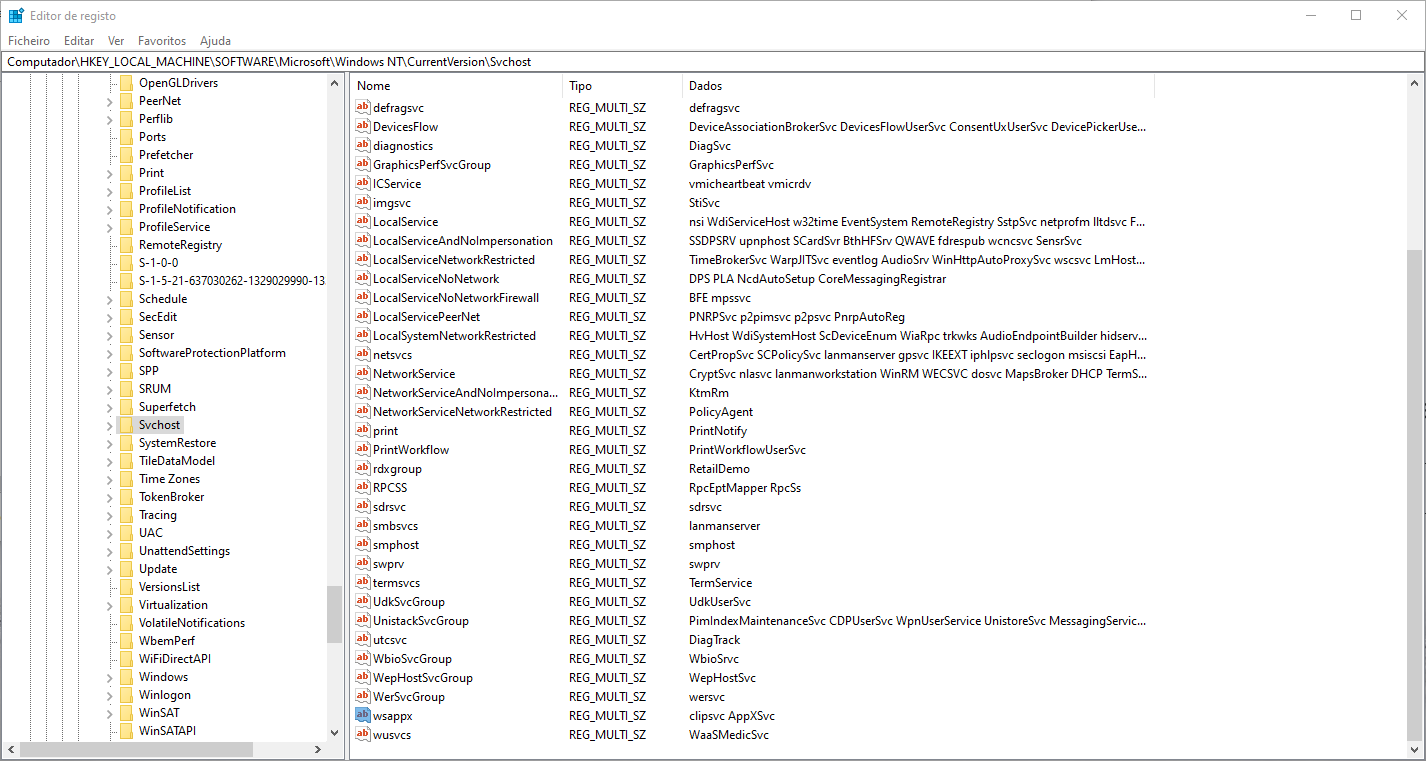This screenshot has height=761, width=1426.
Task: Select the SoftwareProtectionPlatform key
Action: tap(212, 353)
